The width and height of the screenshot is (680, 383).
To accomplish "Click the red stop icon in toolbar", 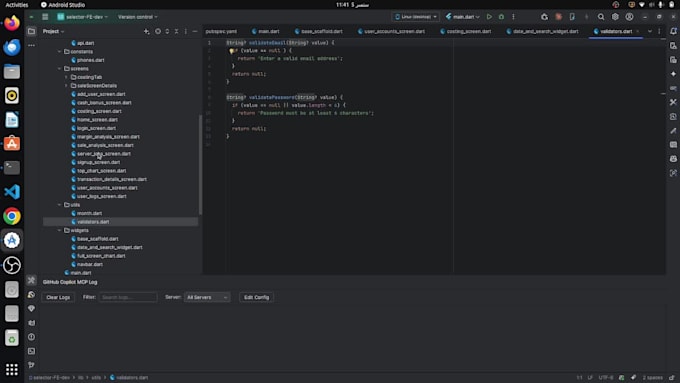I will pos(559,17).
